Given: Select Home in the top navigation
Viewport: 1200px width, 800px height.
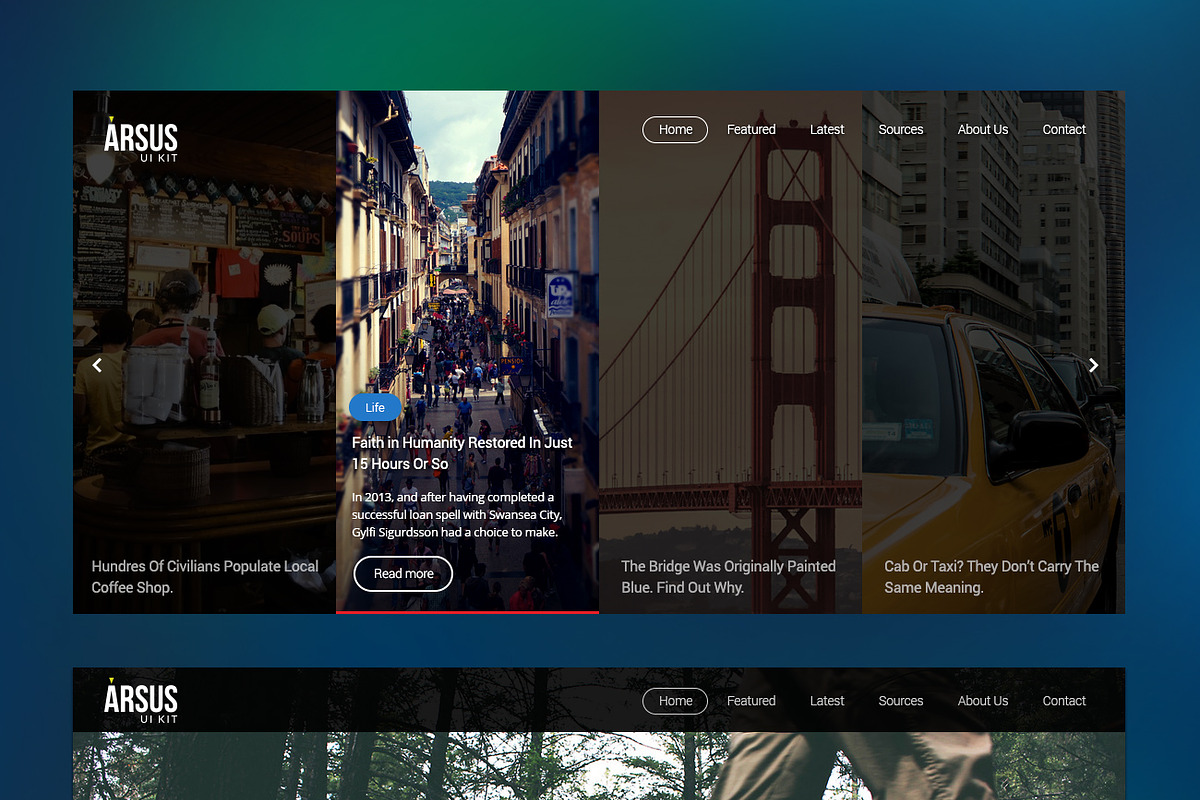Looking at the screenshot, I should [675, 130].
